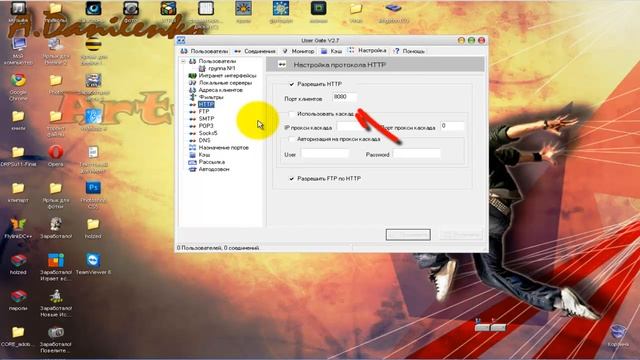640x360 pixels.
Task: Open the Photoshop CS5 desktop icon
Action: pyautogui.click(x=93, y=188)
